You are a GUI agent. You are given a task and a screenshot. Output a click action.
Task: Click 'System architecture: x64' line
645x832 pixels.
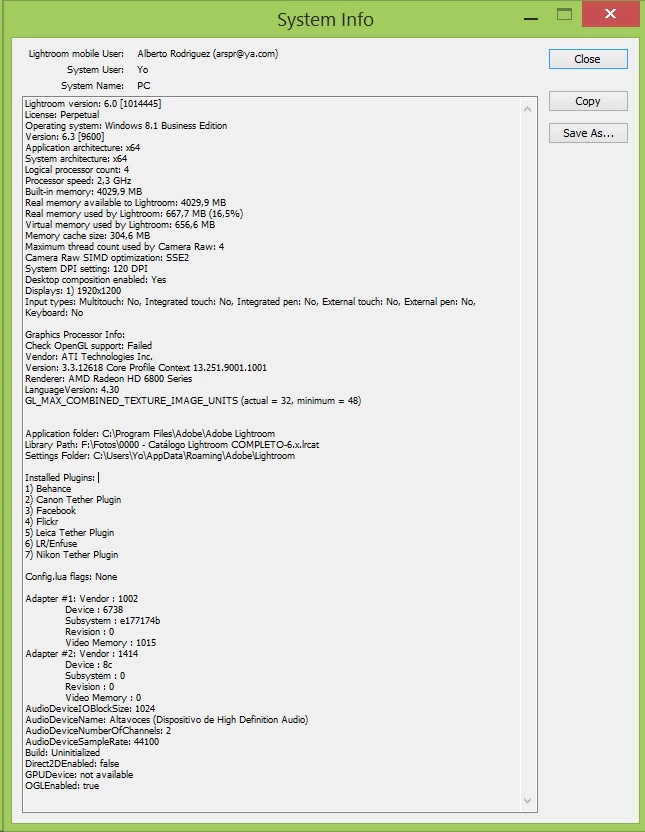click(x=76, y=159)
